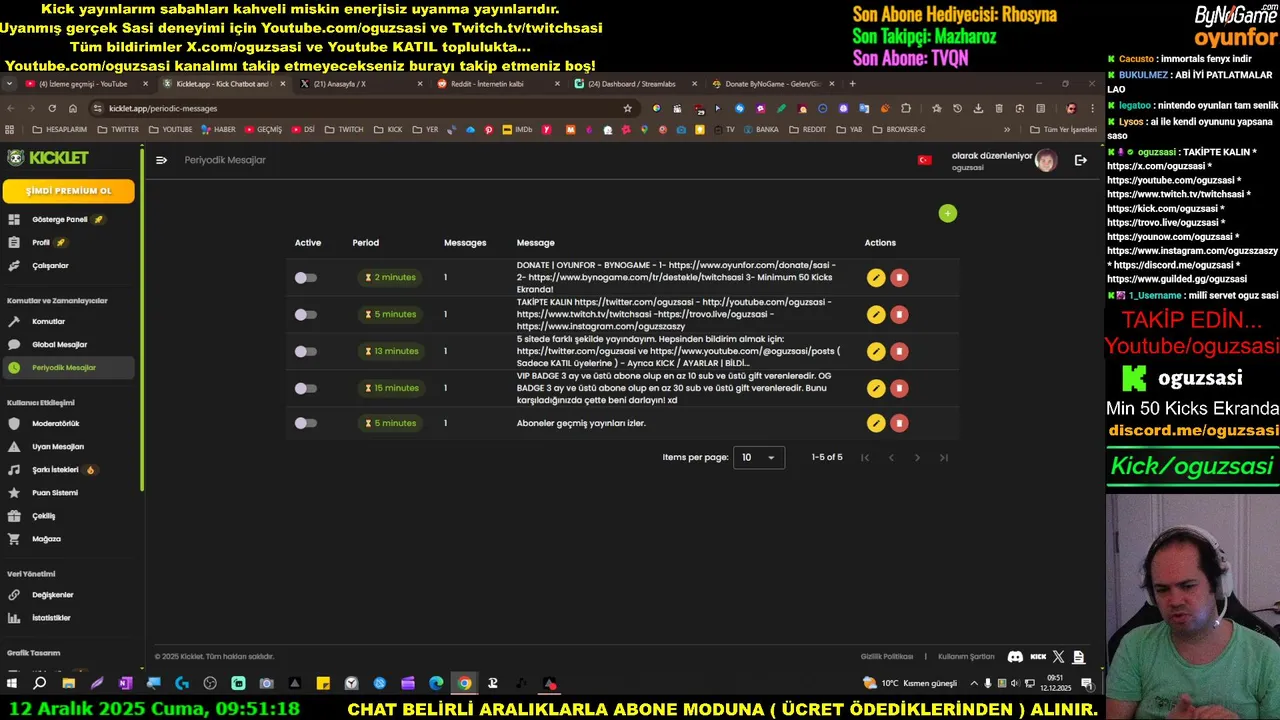Viewport: 1280px width, 720px height.
Task: Open Global Mesajlar in the sidebar
Action: [x=68, y=344]
